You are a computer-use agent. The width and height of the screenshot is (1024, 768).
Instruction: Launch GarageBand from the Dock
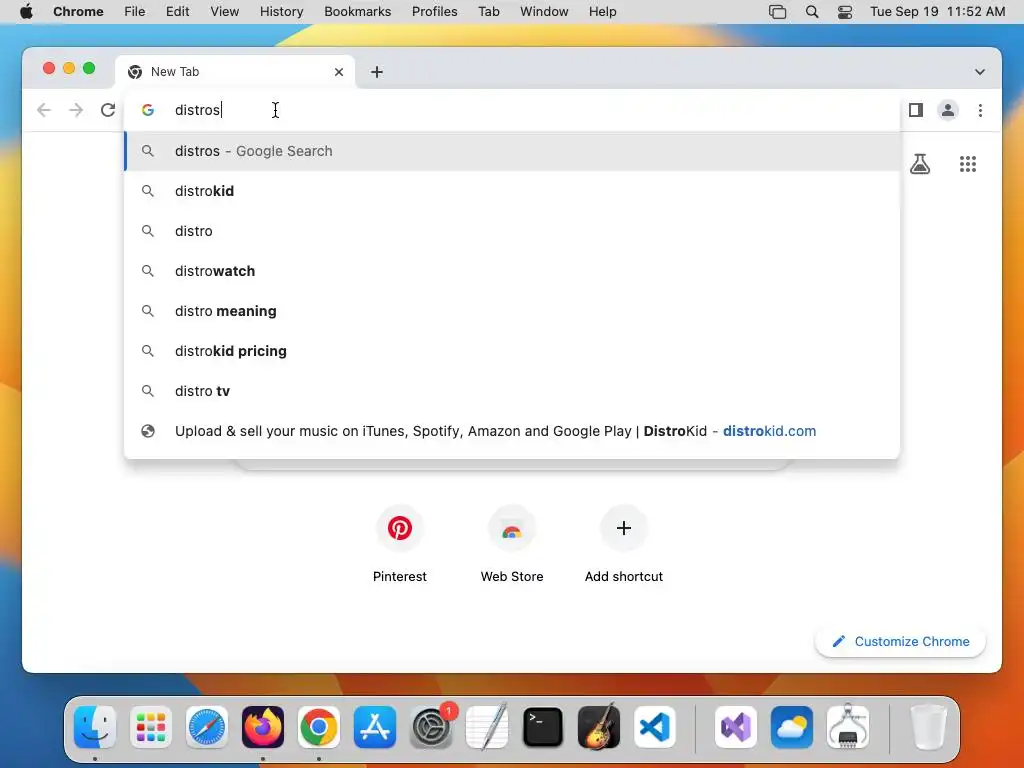(599, 727)
